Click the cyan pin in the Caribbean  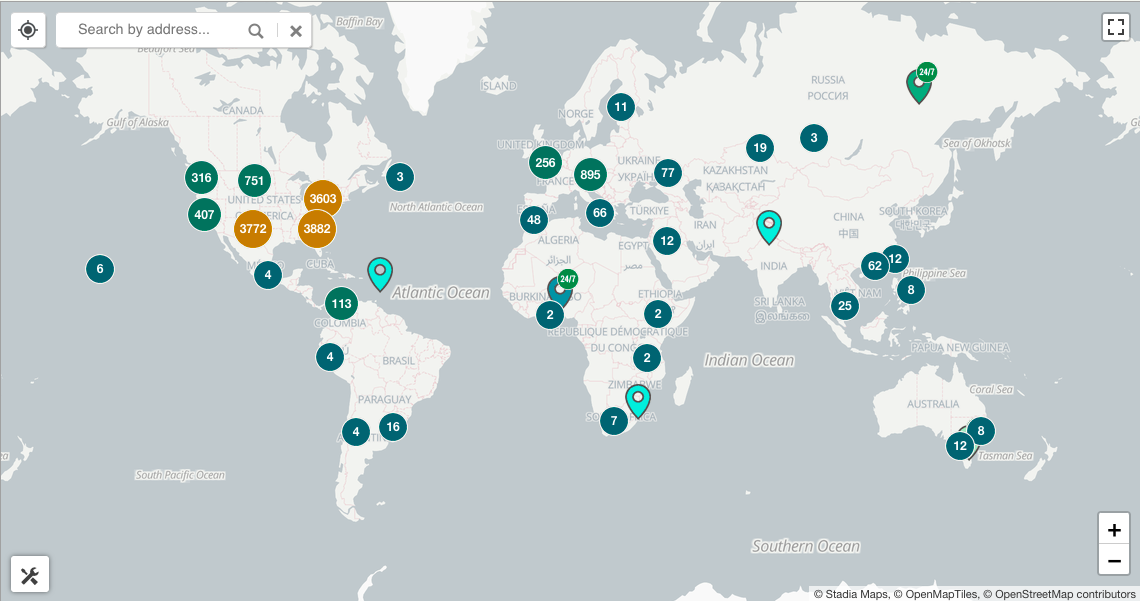tap(380, 273)
